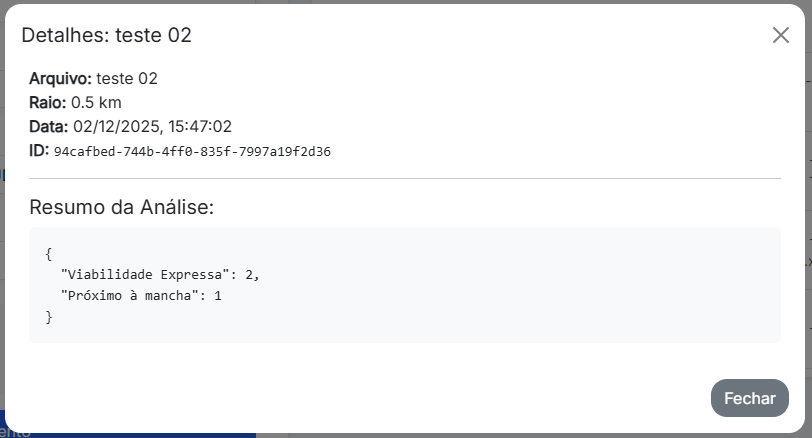
Task: Select the UUID beginning with 94cafbed
Action: [192, 152]
